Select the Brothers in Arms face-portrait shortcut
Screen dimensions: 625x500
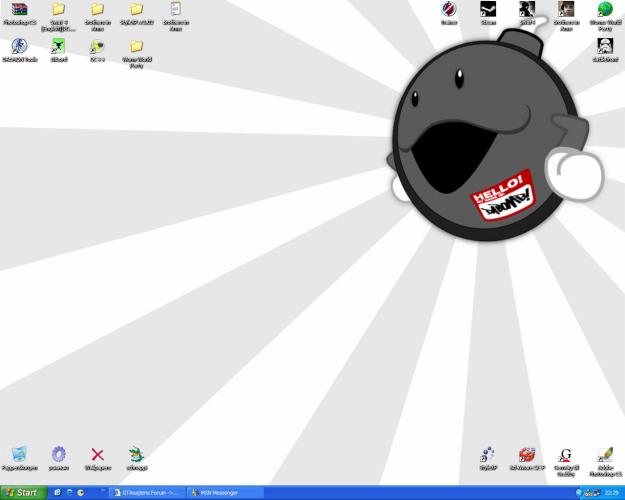coord(566,10)
